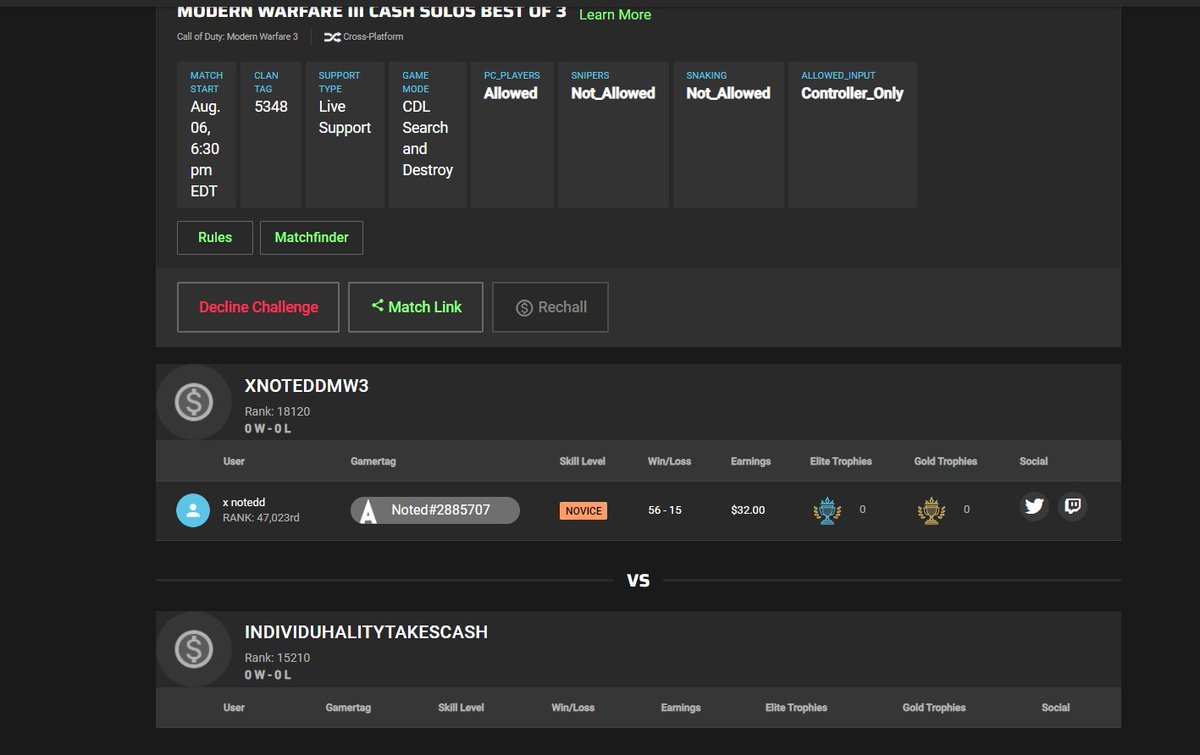Image resolution: width=1200 pixels, height=755 pixels.
Task: Click RANK: 47,023rd under x notedd
Action: point(260,518)
